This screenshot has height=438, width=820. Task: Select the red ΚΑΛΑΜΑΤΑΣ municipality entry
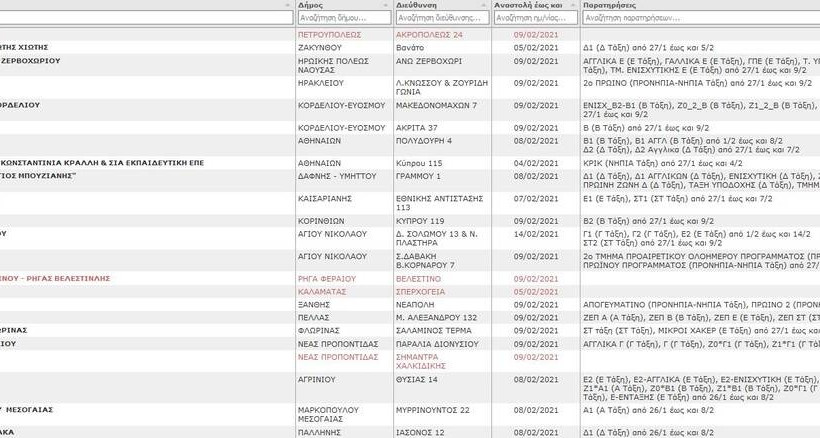tap(321, 291)
